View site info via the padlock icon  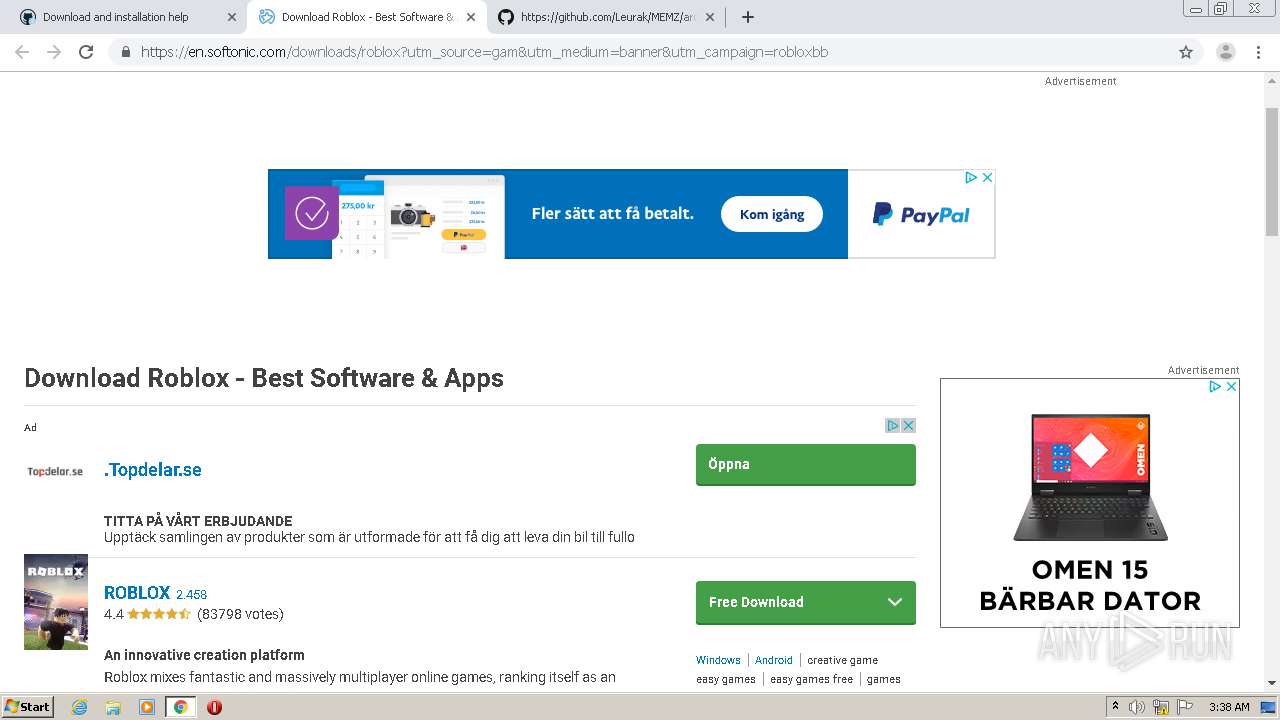click(125, 52)
